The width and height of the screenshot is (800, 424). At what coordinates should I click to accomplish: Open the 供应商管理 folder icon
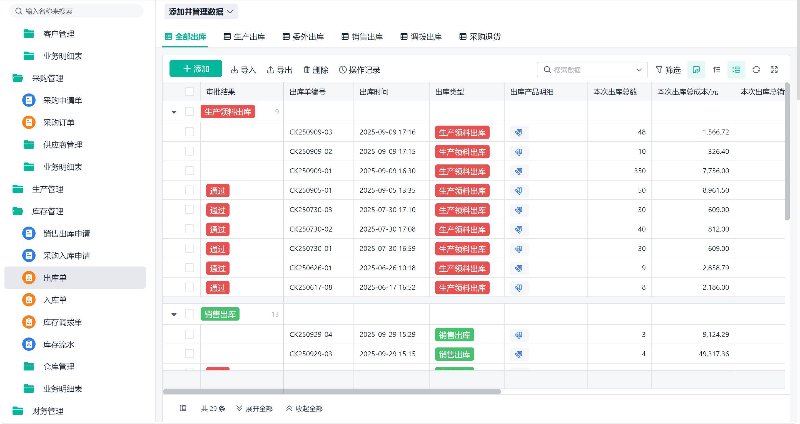point(29,144)
